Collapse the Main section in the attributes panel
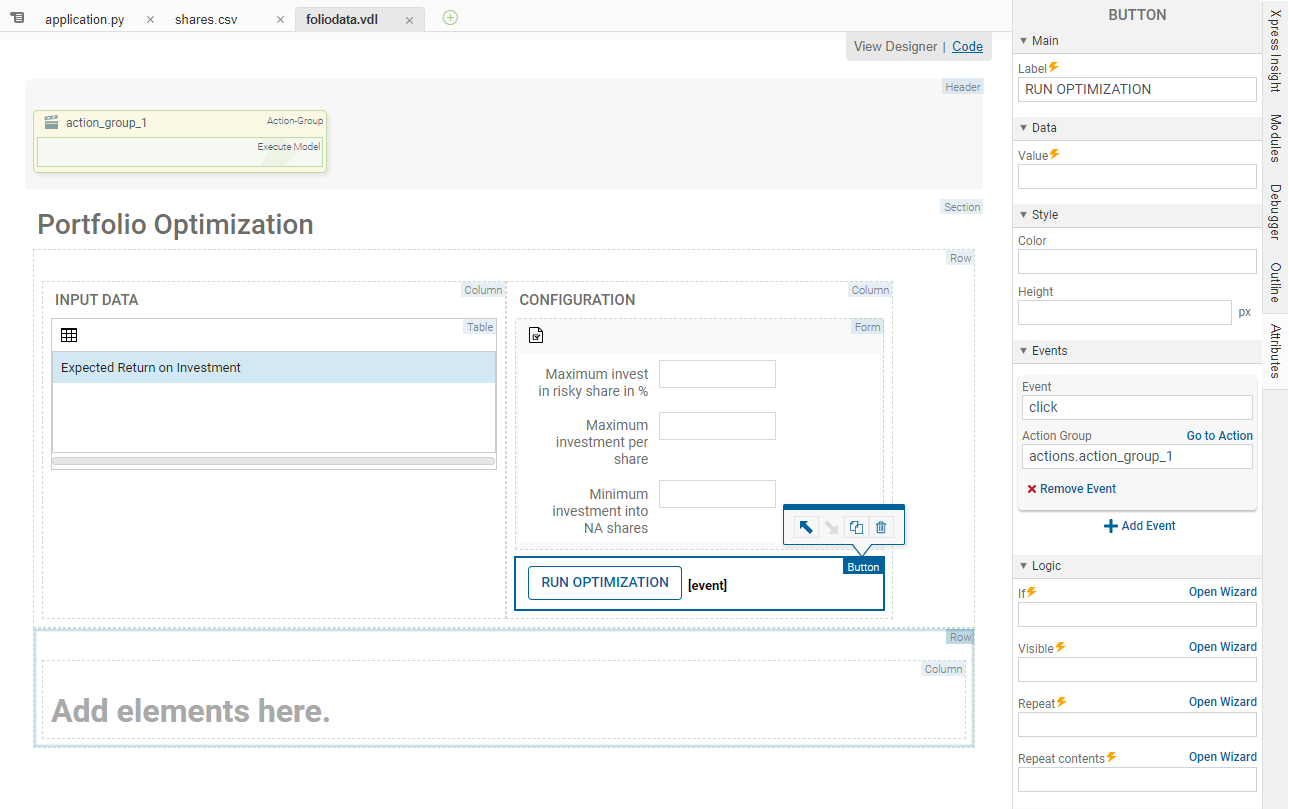1289x809 pixels. tap(1024, 41)
